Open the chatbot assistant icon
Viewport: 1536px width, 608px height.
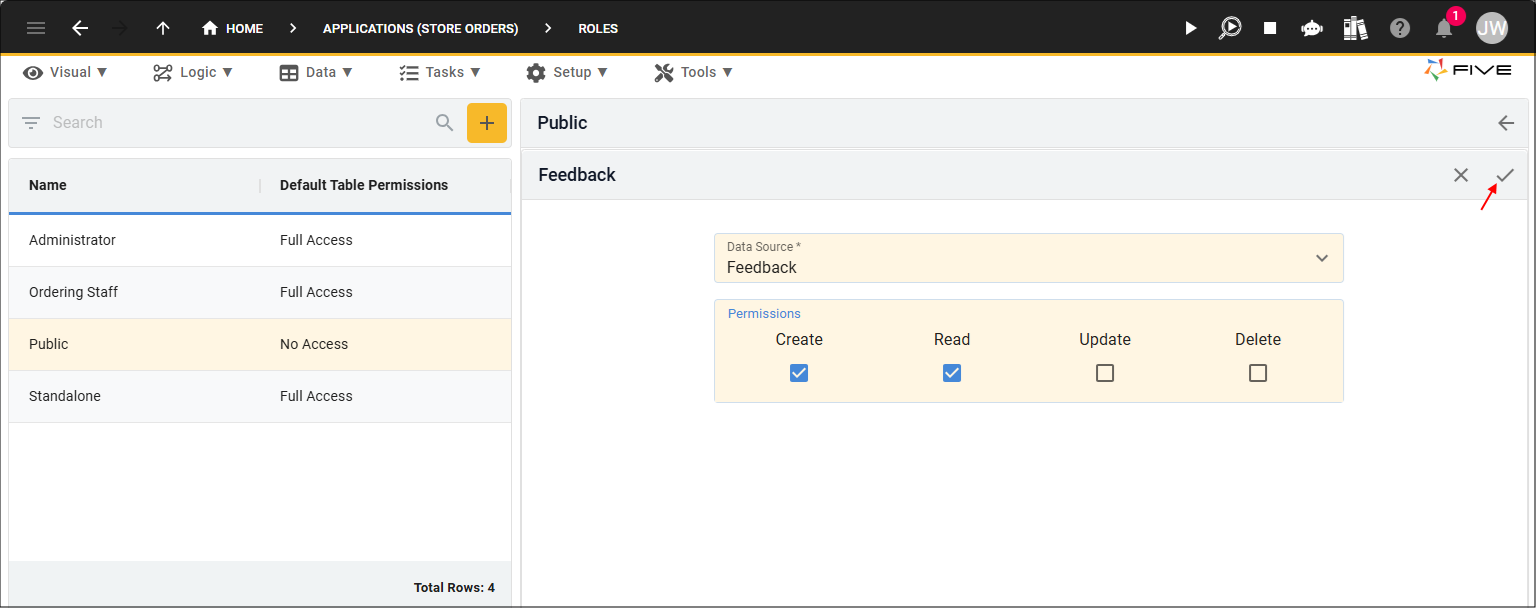click(x=1312, y=28)
